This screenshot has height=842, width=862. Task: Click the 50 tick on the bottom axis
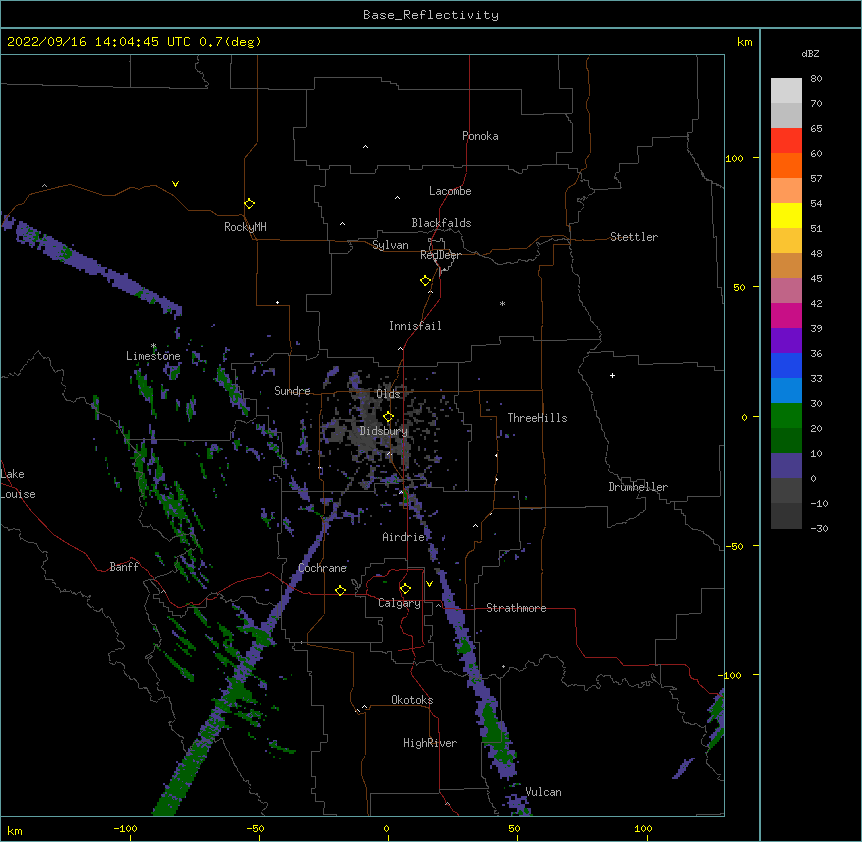click(x=514, y=828)
